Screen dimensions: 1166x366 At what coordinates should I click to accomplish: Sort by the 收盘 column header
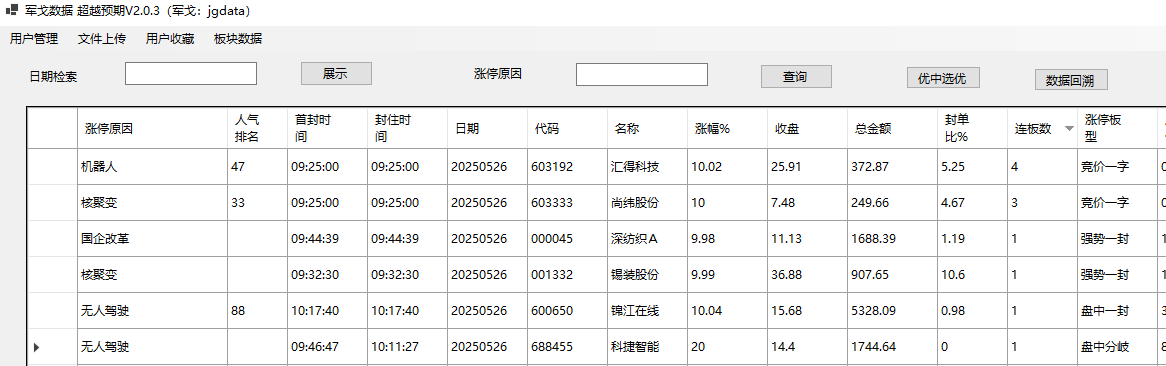[x=808, y=128]
